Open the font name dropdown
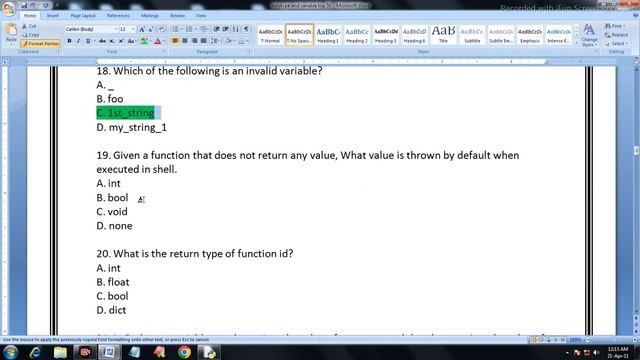This screenshot has height=360, width=640. (x=116, y=29)
